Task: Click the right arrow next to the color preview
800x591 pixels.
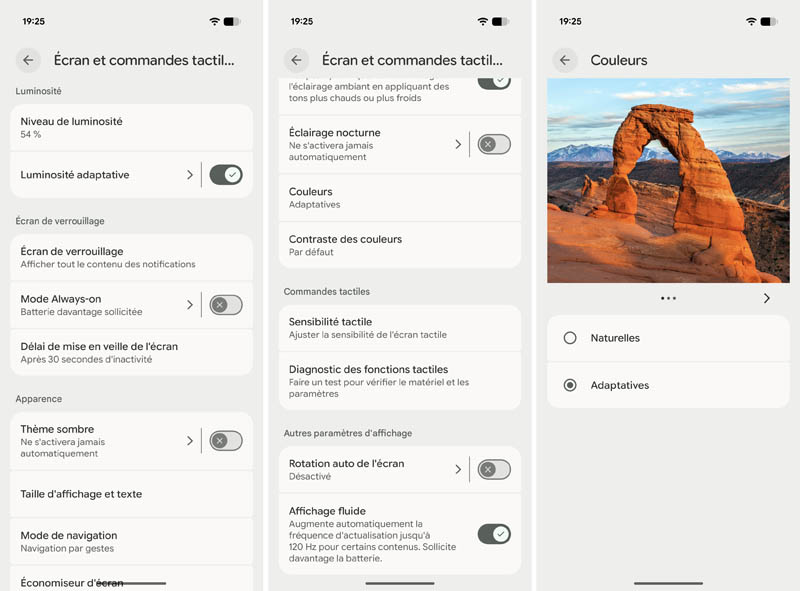Action: point(767,297)
